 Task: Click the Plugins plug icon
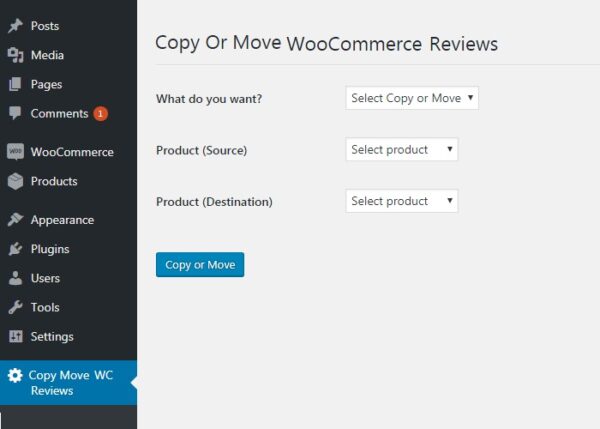pos(15,249)
